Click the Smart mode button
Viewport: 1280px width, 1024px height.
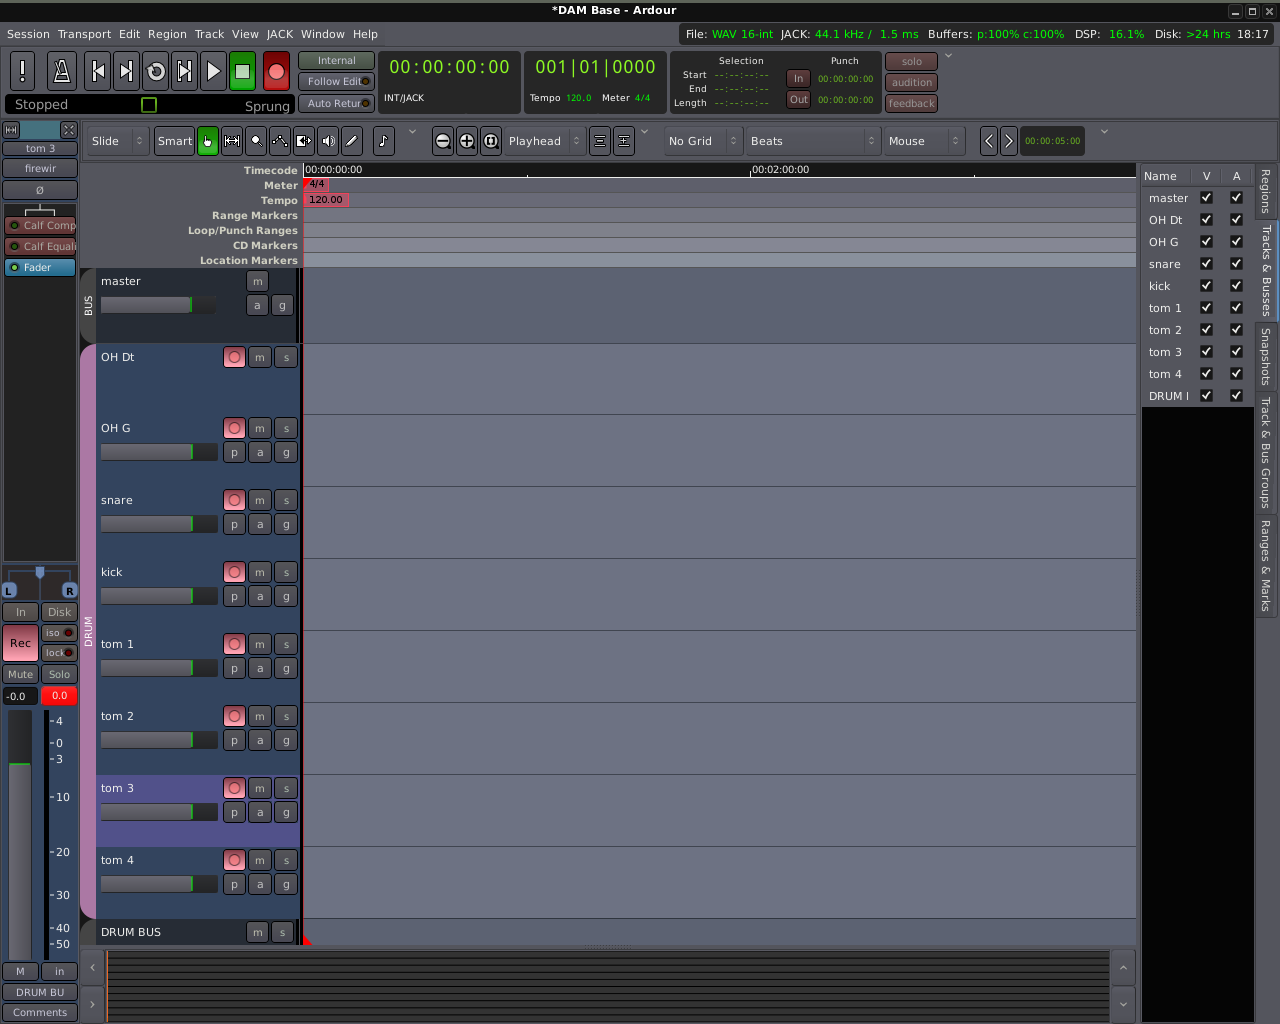click(175, 141)
